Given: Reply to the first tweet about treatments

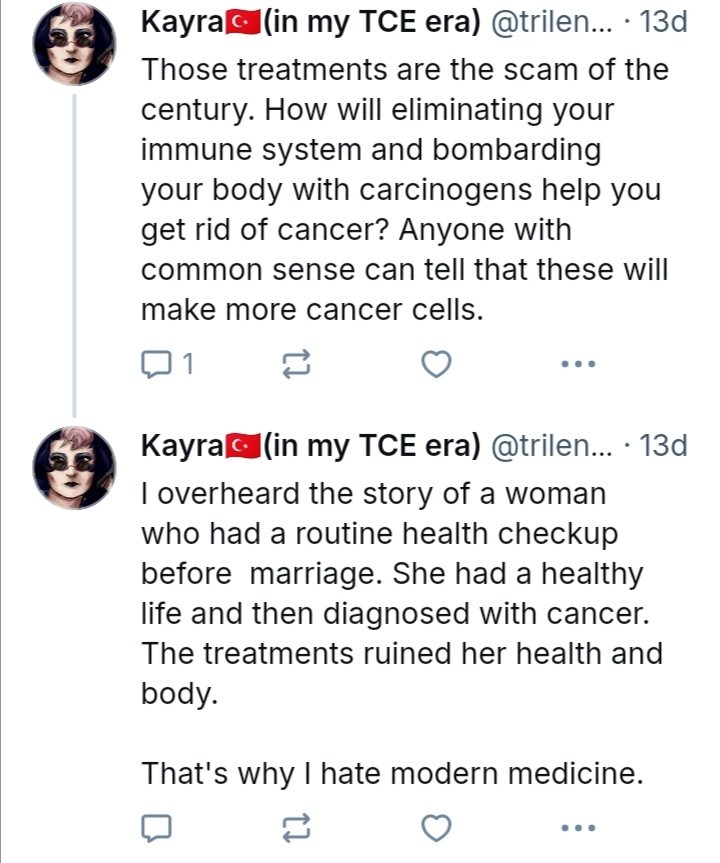Looking at the screenshot, I should [157, 366].
